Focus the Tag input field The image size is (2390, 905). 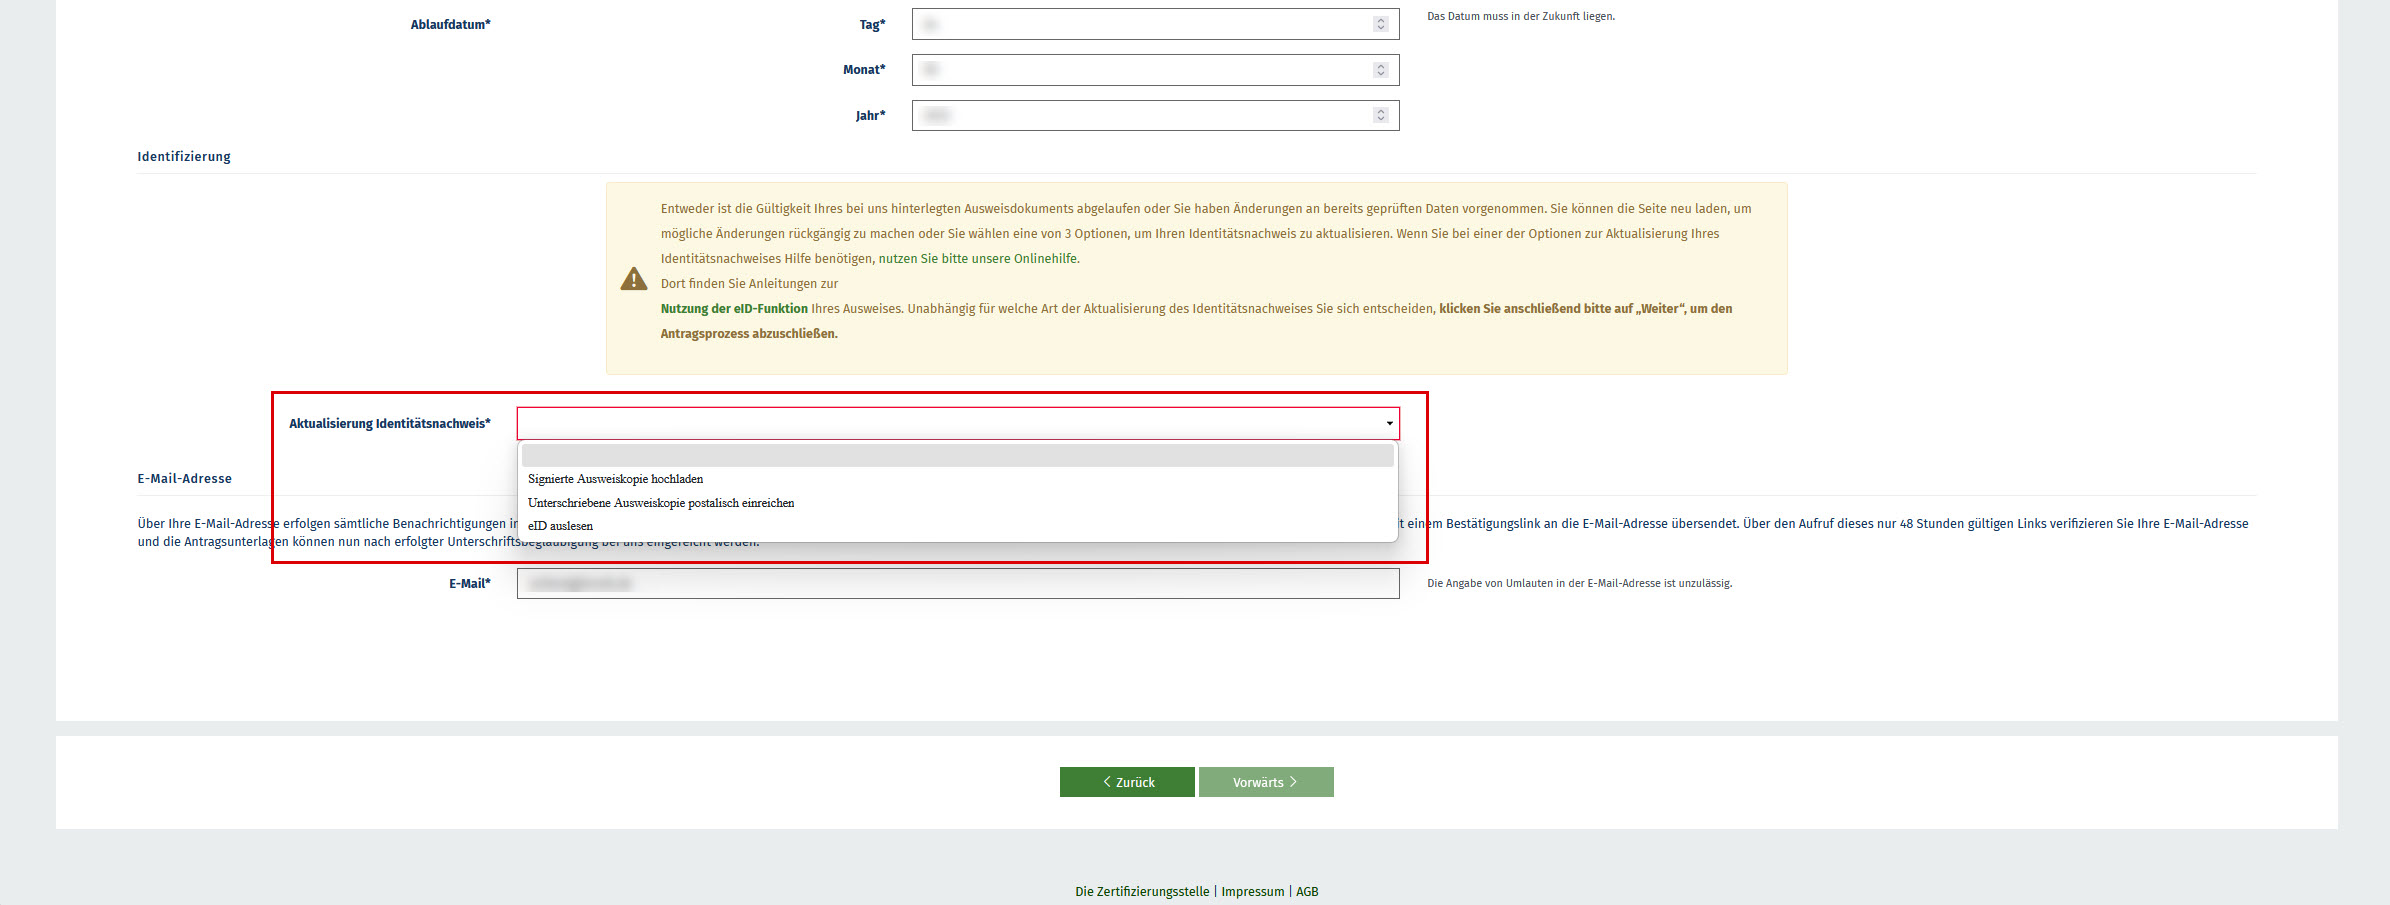coord(1140,24)
